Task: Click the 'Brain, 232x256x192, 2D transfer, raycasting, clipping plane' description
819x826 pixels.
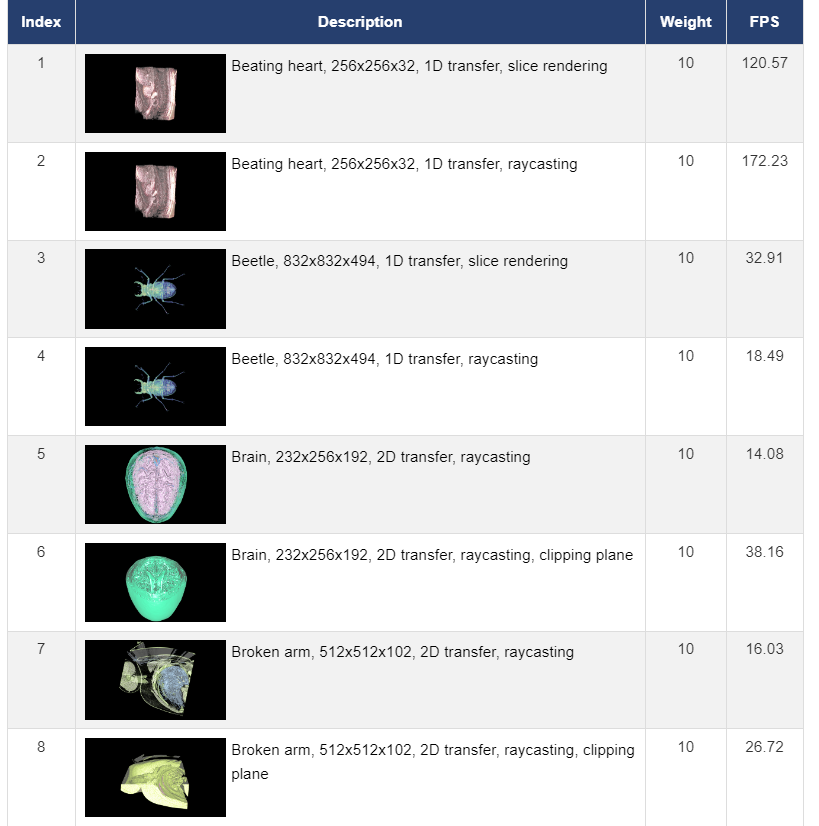Action: pos(432,555)
